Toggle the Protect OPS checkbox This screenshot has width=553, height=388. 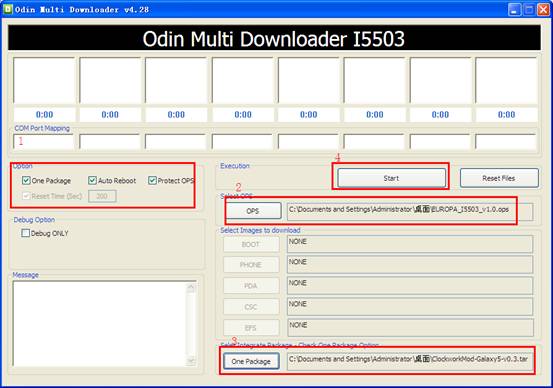pos(152,181)
